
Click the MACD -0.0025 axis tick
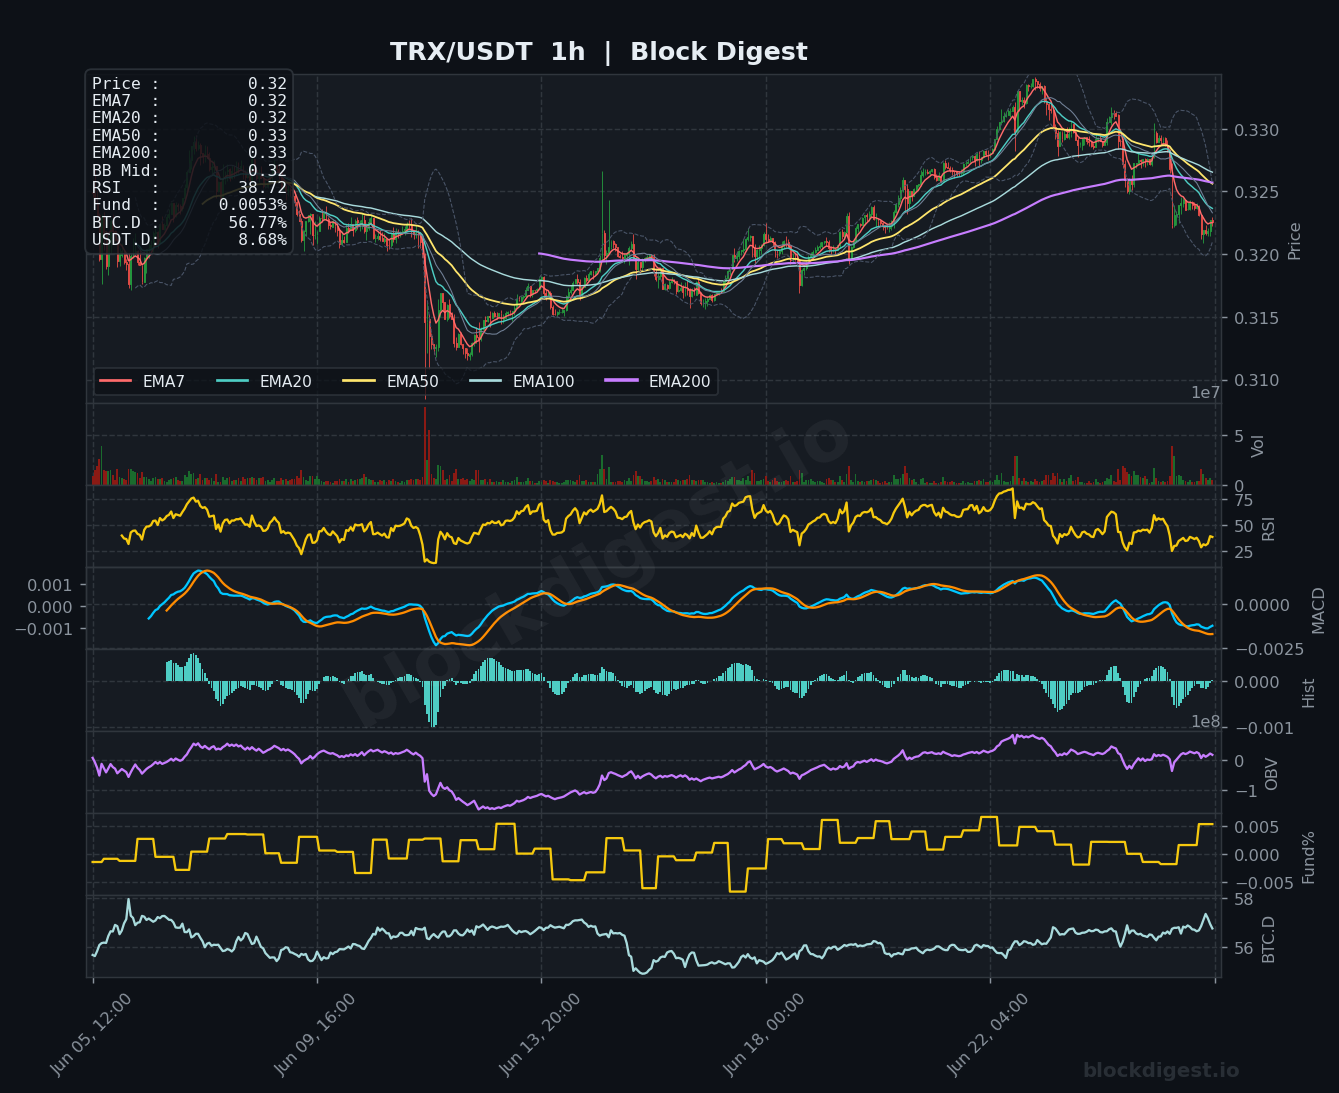(x=1268, y=650)
